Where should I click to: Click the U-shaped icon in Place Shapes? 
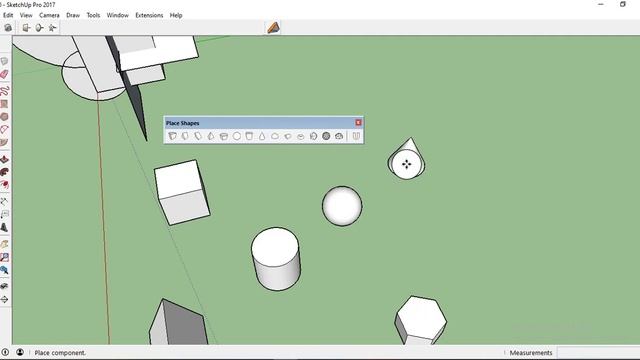pos(356,136)
